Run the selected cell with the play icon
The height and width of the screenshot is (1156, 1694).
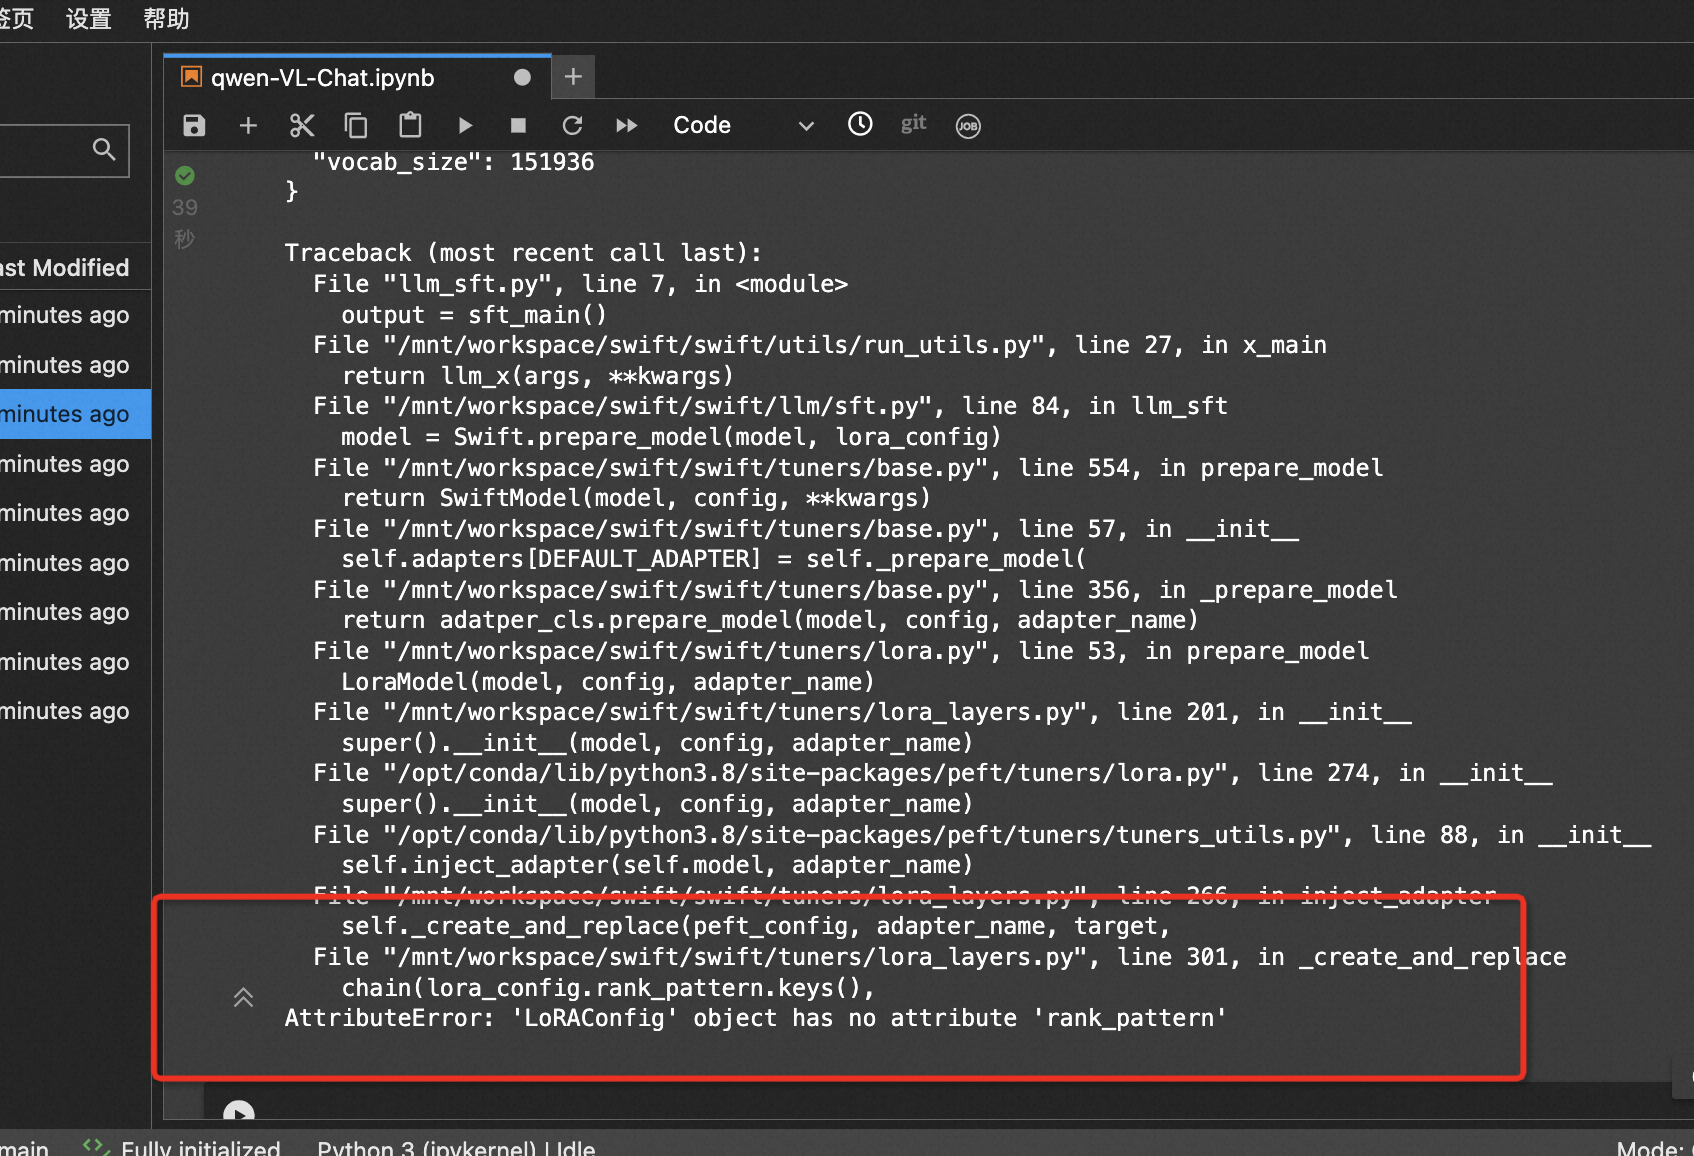pos(465,125)
